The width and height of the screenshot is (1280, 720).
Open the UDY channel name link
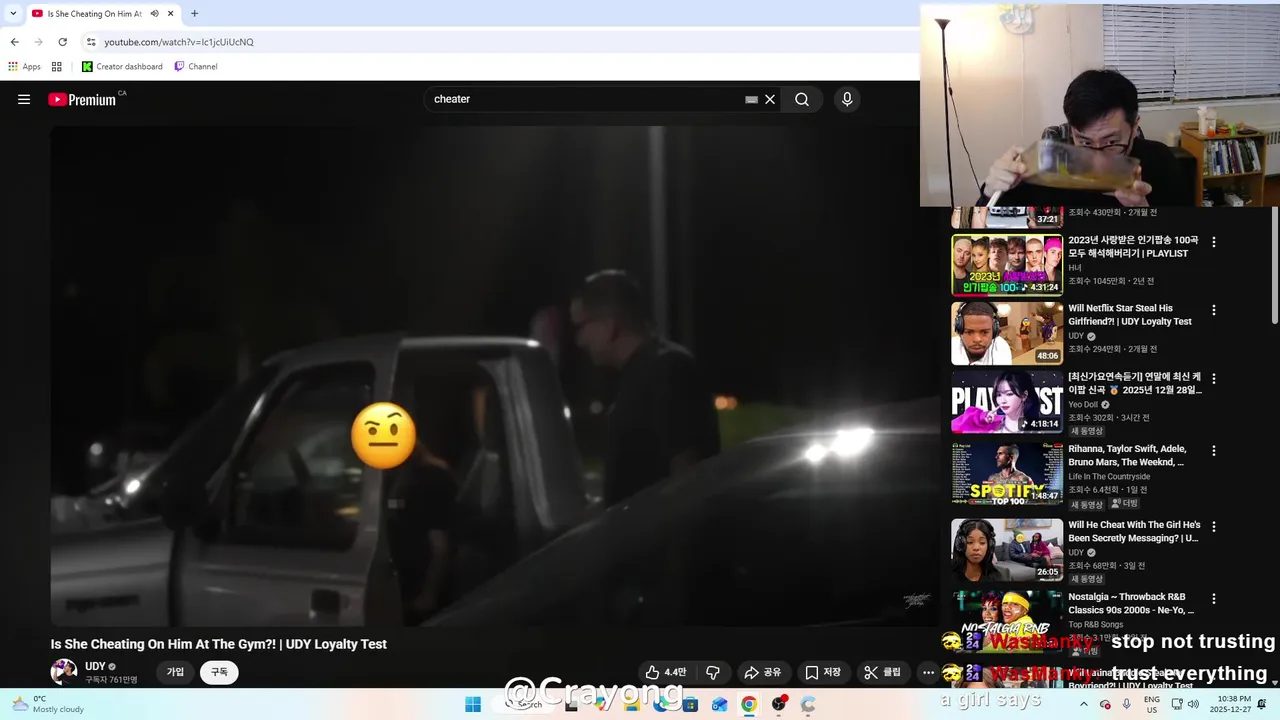95,666
